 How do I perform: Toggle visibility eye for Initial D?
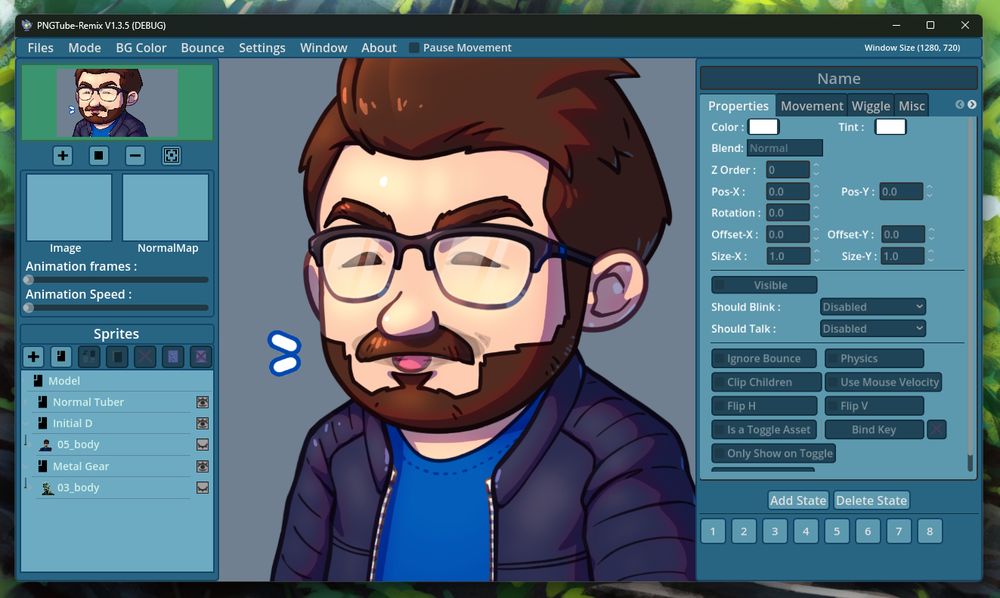[202, 423]
